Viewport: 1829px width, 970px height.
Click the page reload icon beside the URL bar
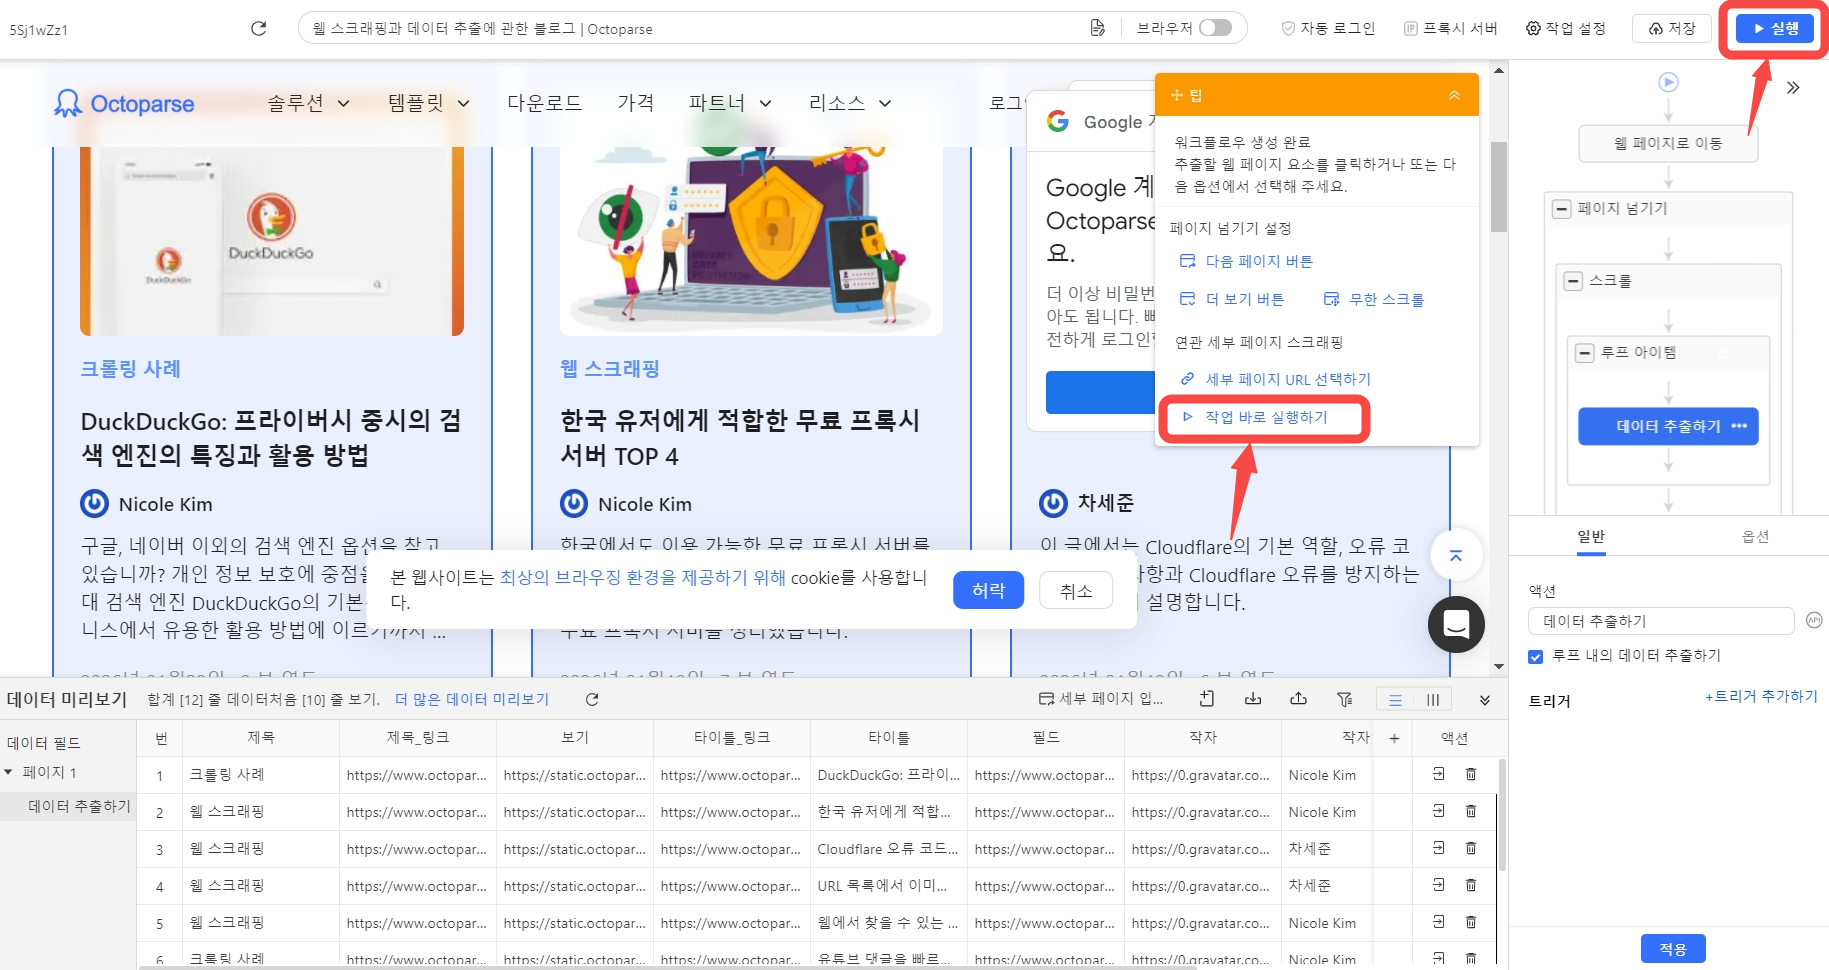[258, 28]
